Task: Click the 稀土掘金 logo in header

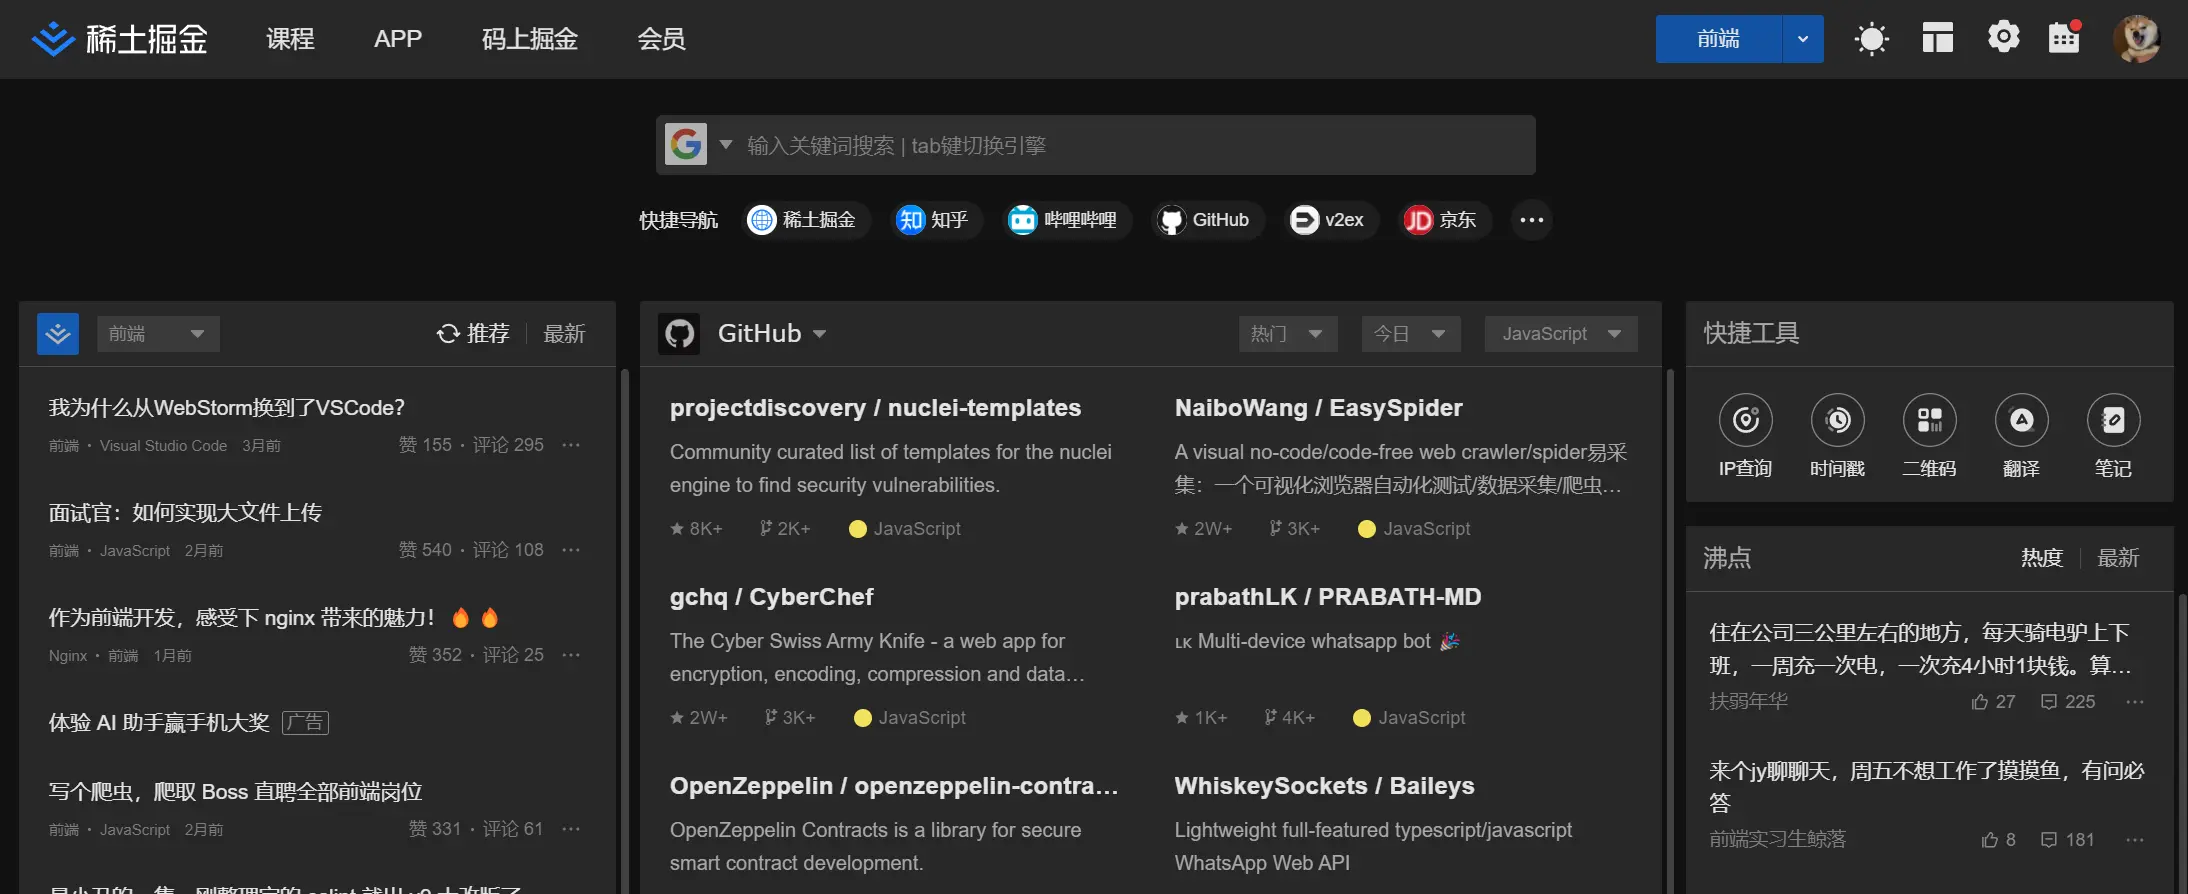Action: 120,39
